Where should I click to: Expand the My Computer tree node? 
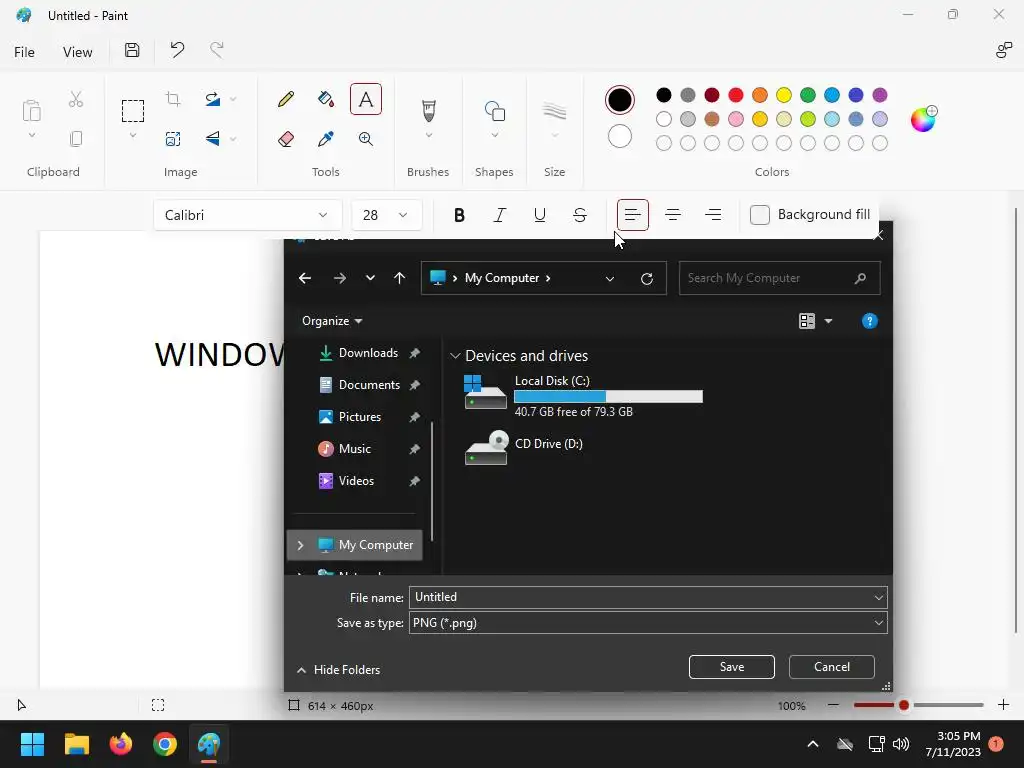(x=300, y=545)
